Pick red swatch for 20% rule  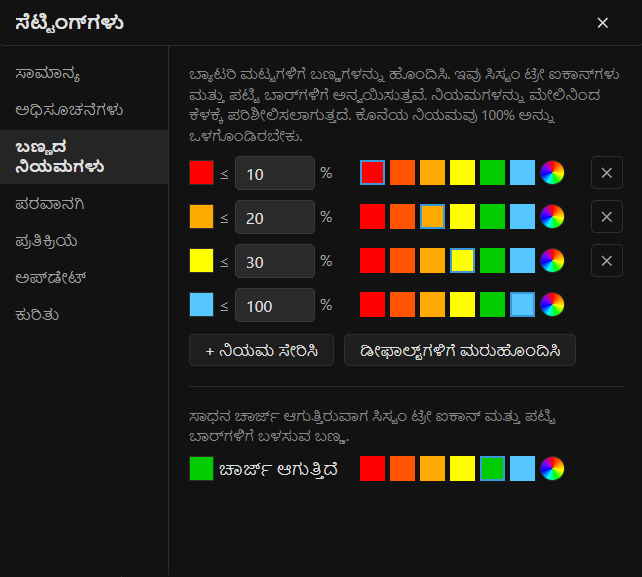(373, 217)
